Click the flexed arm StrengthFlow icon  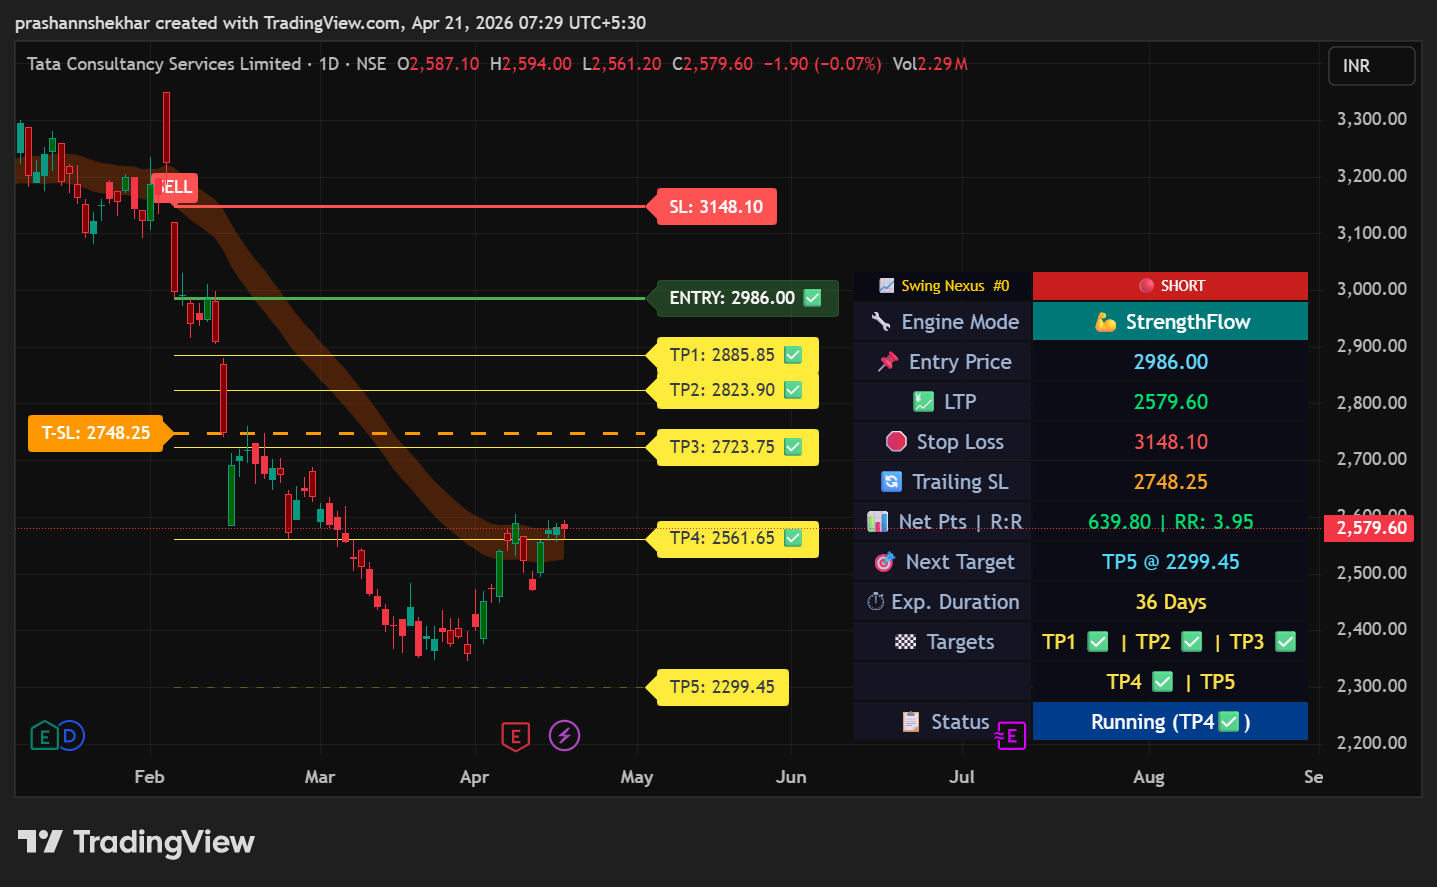click(1105, 322)
